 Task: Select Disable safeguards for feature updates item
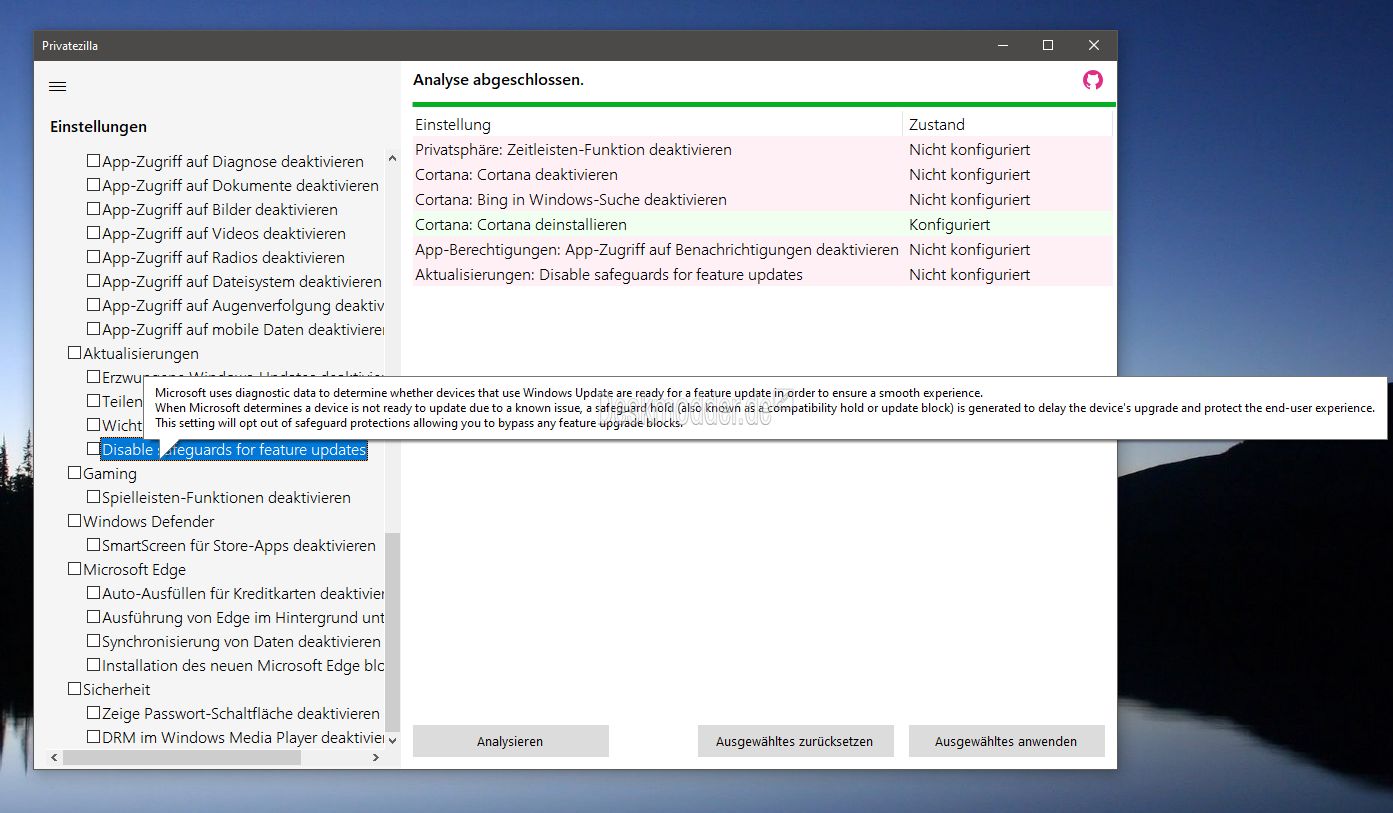(234, 450)
